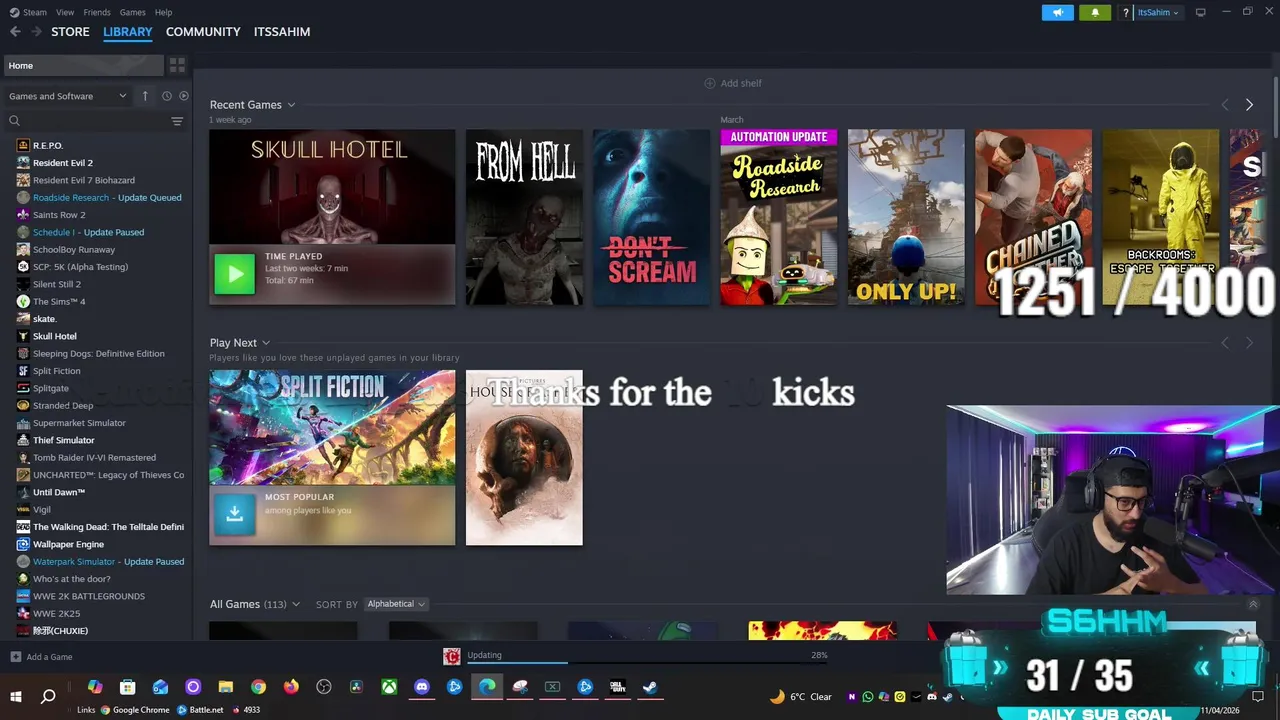The image size is (1280, 720).
Task: Click the download button for Split Fiction
Action: pyautogui.click(x=235, y=514)
